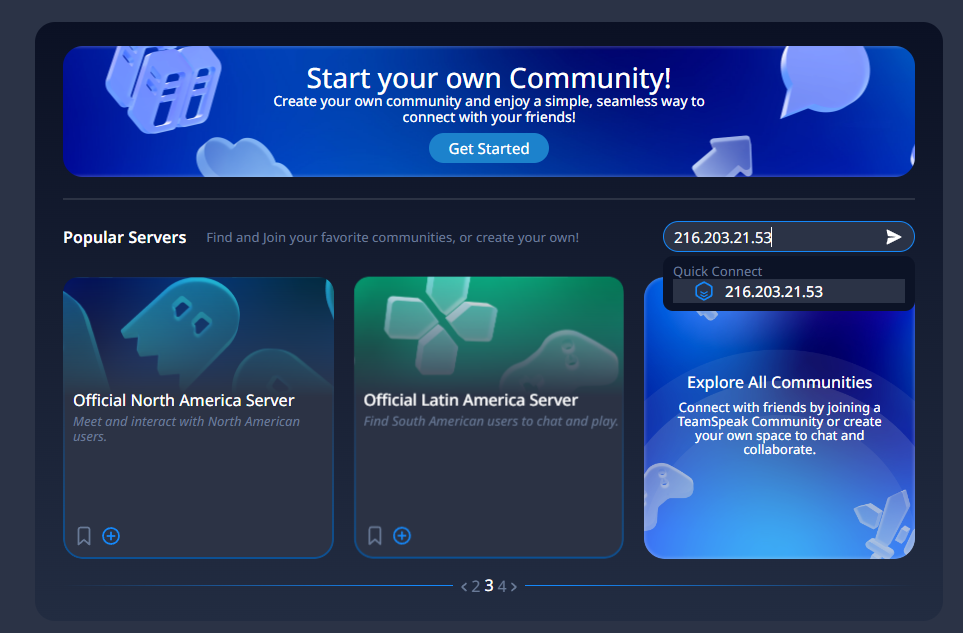
Task: Switch to page 4 of popular servers
Action: point(502,587)
